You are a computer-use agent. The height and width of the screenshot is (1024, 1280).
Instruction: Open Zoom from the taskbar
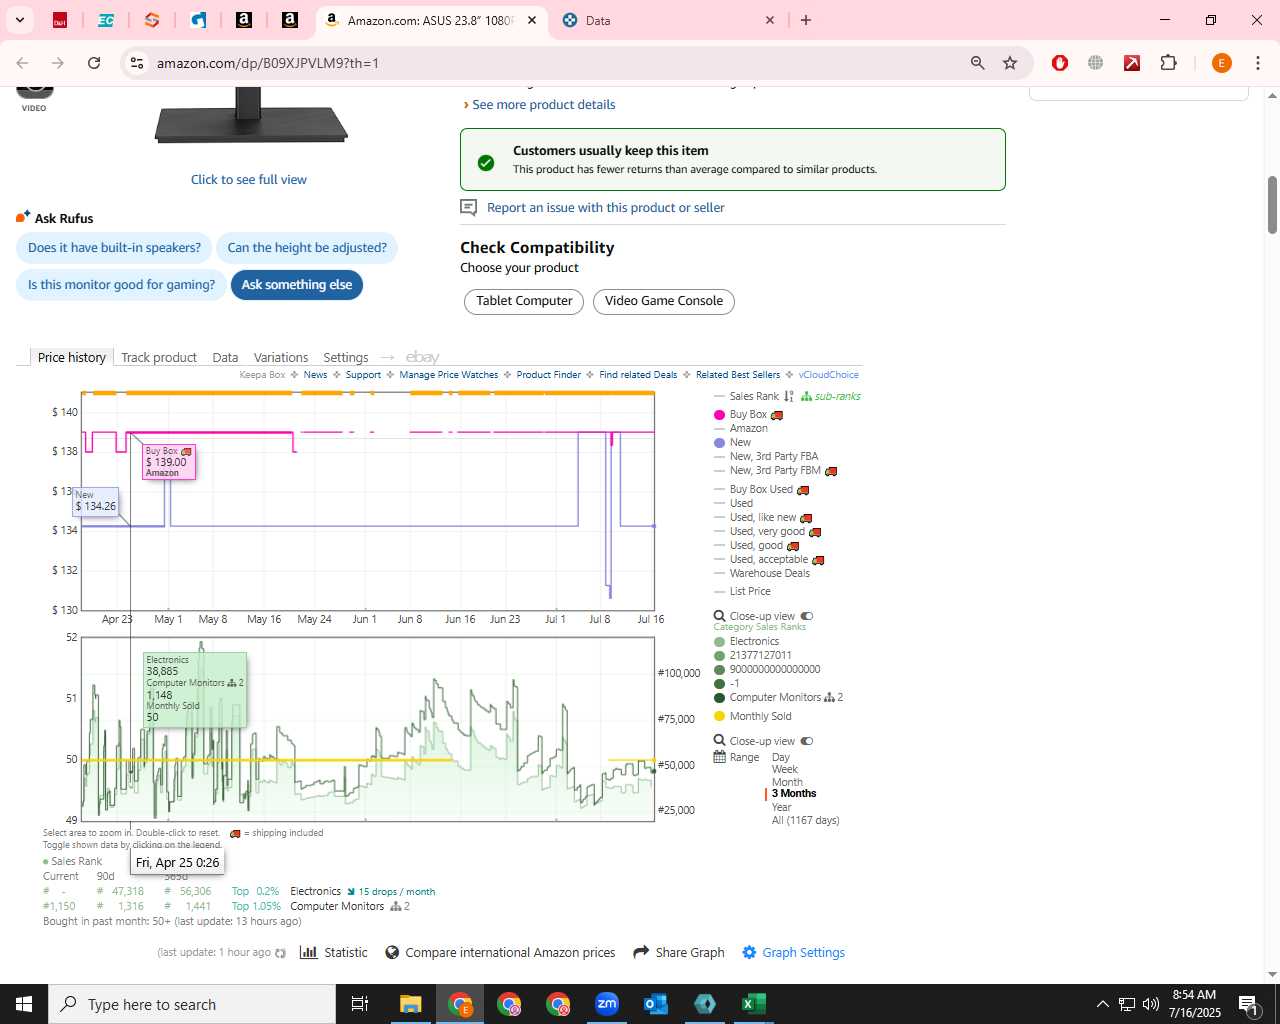(x=607, y=1004)
